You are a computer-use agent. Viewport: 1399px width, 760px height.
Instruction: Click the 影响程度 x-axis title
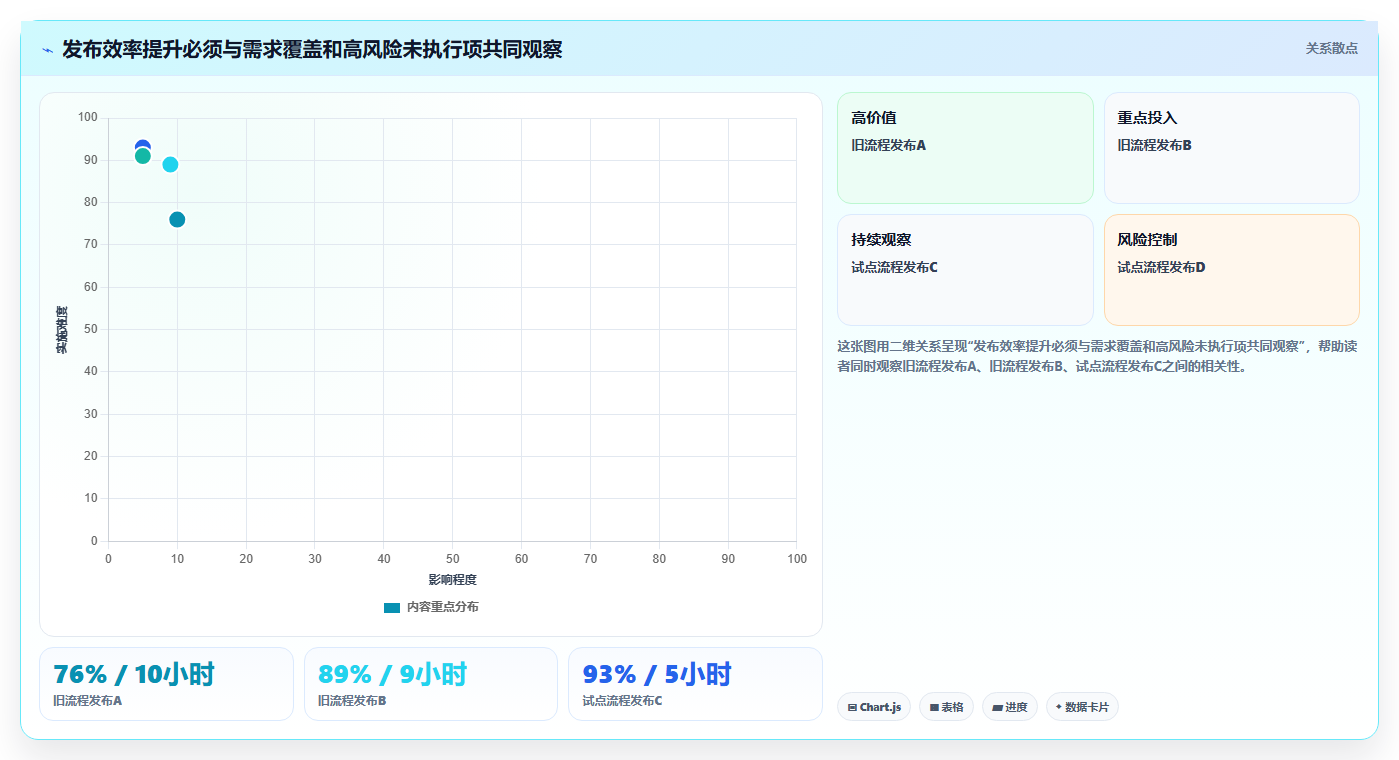pyautogui.click(x=452, y=580)
